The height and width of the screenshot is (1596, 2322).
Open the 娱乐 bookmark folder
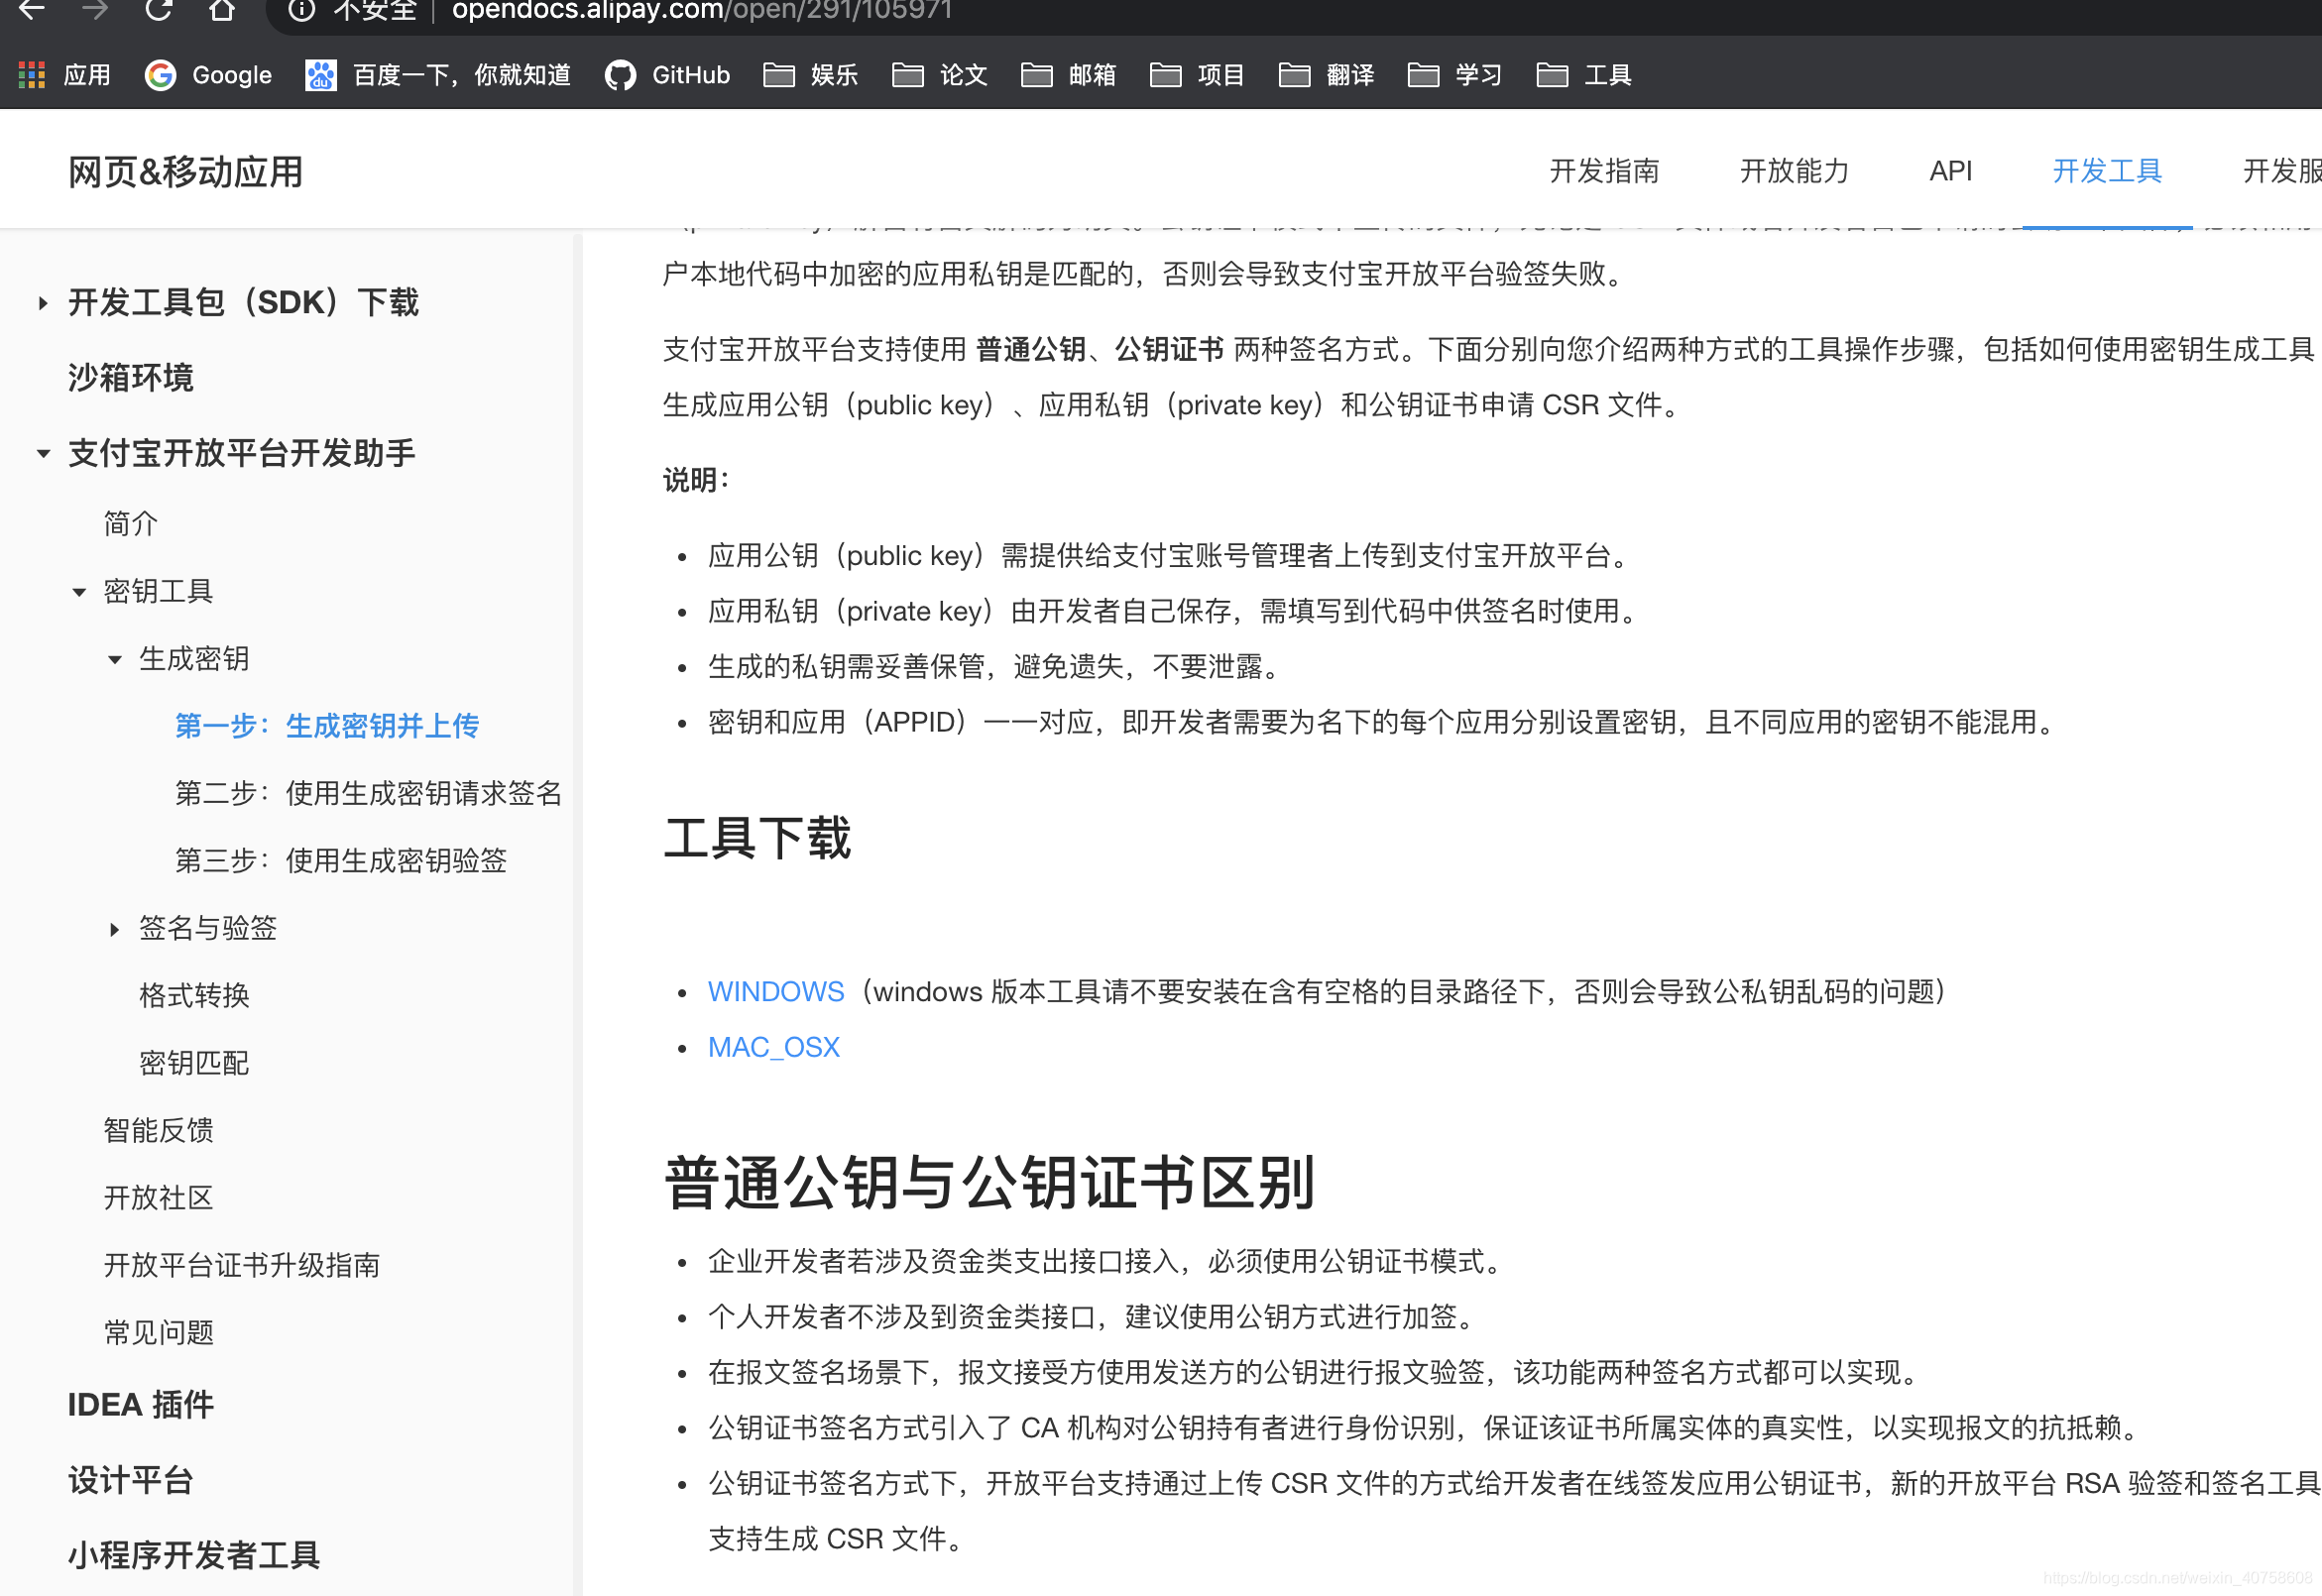pyautogui.click(x=810, y=75)
